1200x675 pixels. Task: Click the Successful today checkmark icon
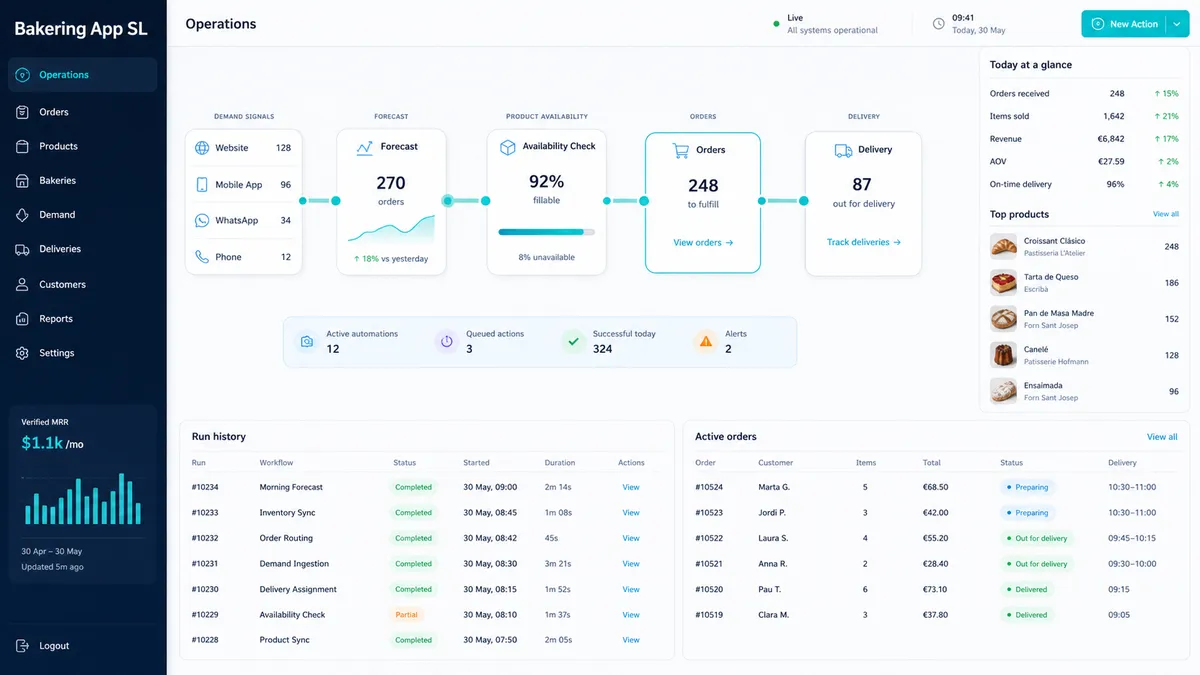(573, 342)
